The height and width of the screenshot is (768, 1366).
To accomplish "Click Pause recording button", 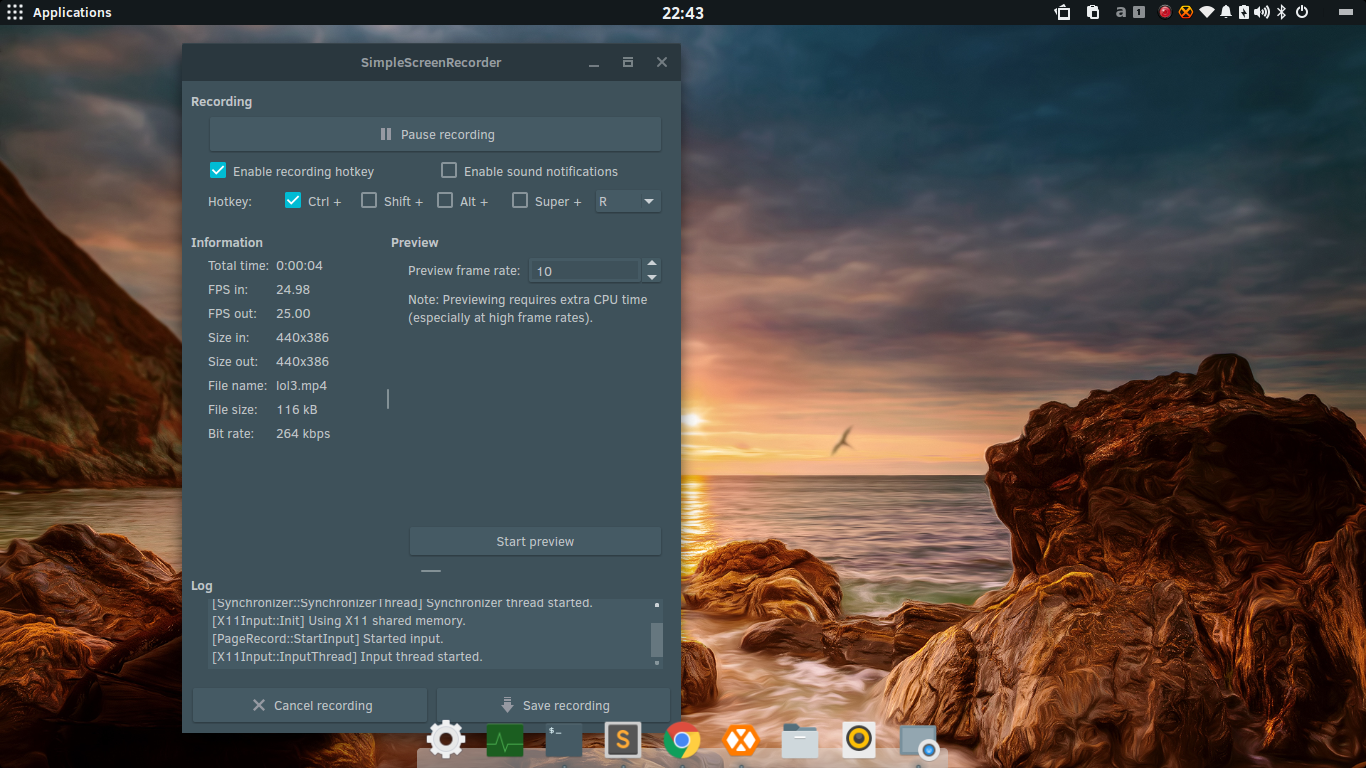I will [x=436, y=134].
